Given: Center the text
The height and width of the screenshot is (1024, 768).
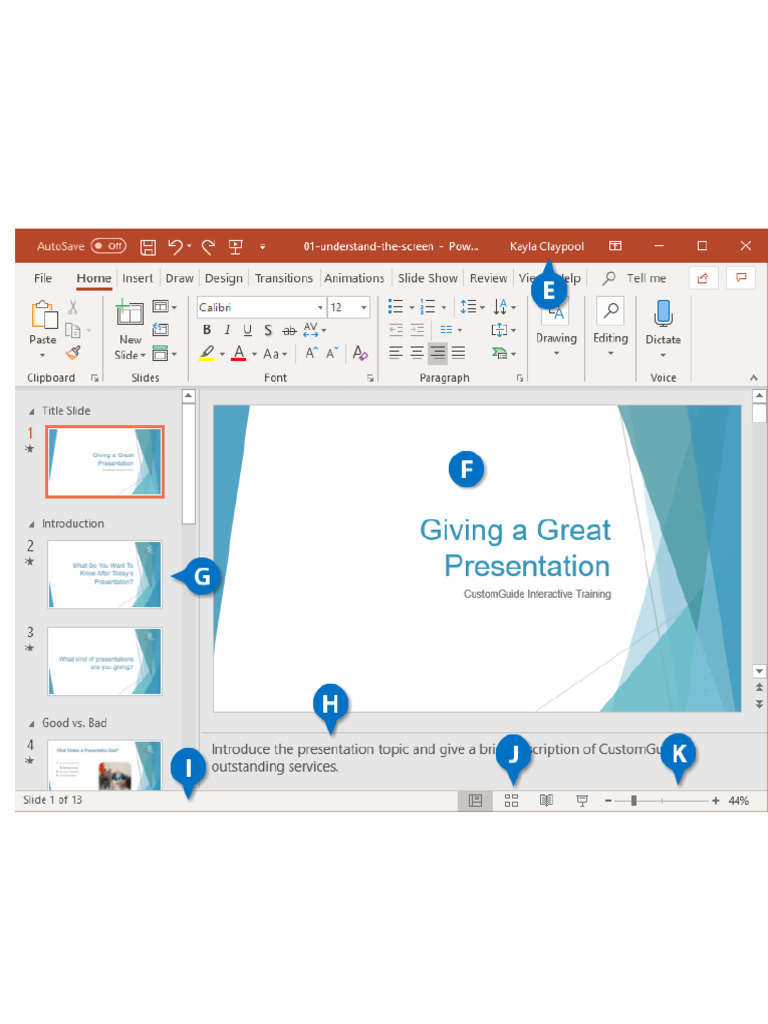Looking at the screenshot, I should pyautogui.click(x=417, y=353).
